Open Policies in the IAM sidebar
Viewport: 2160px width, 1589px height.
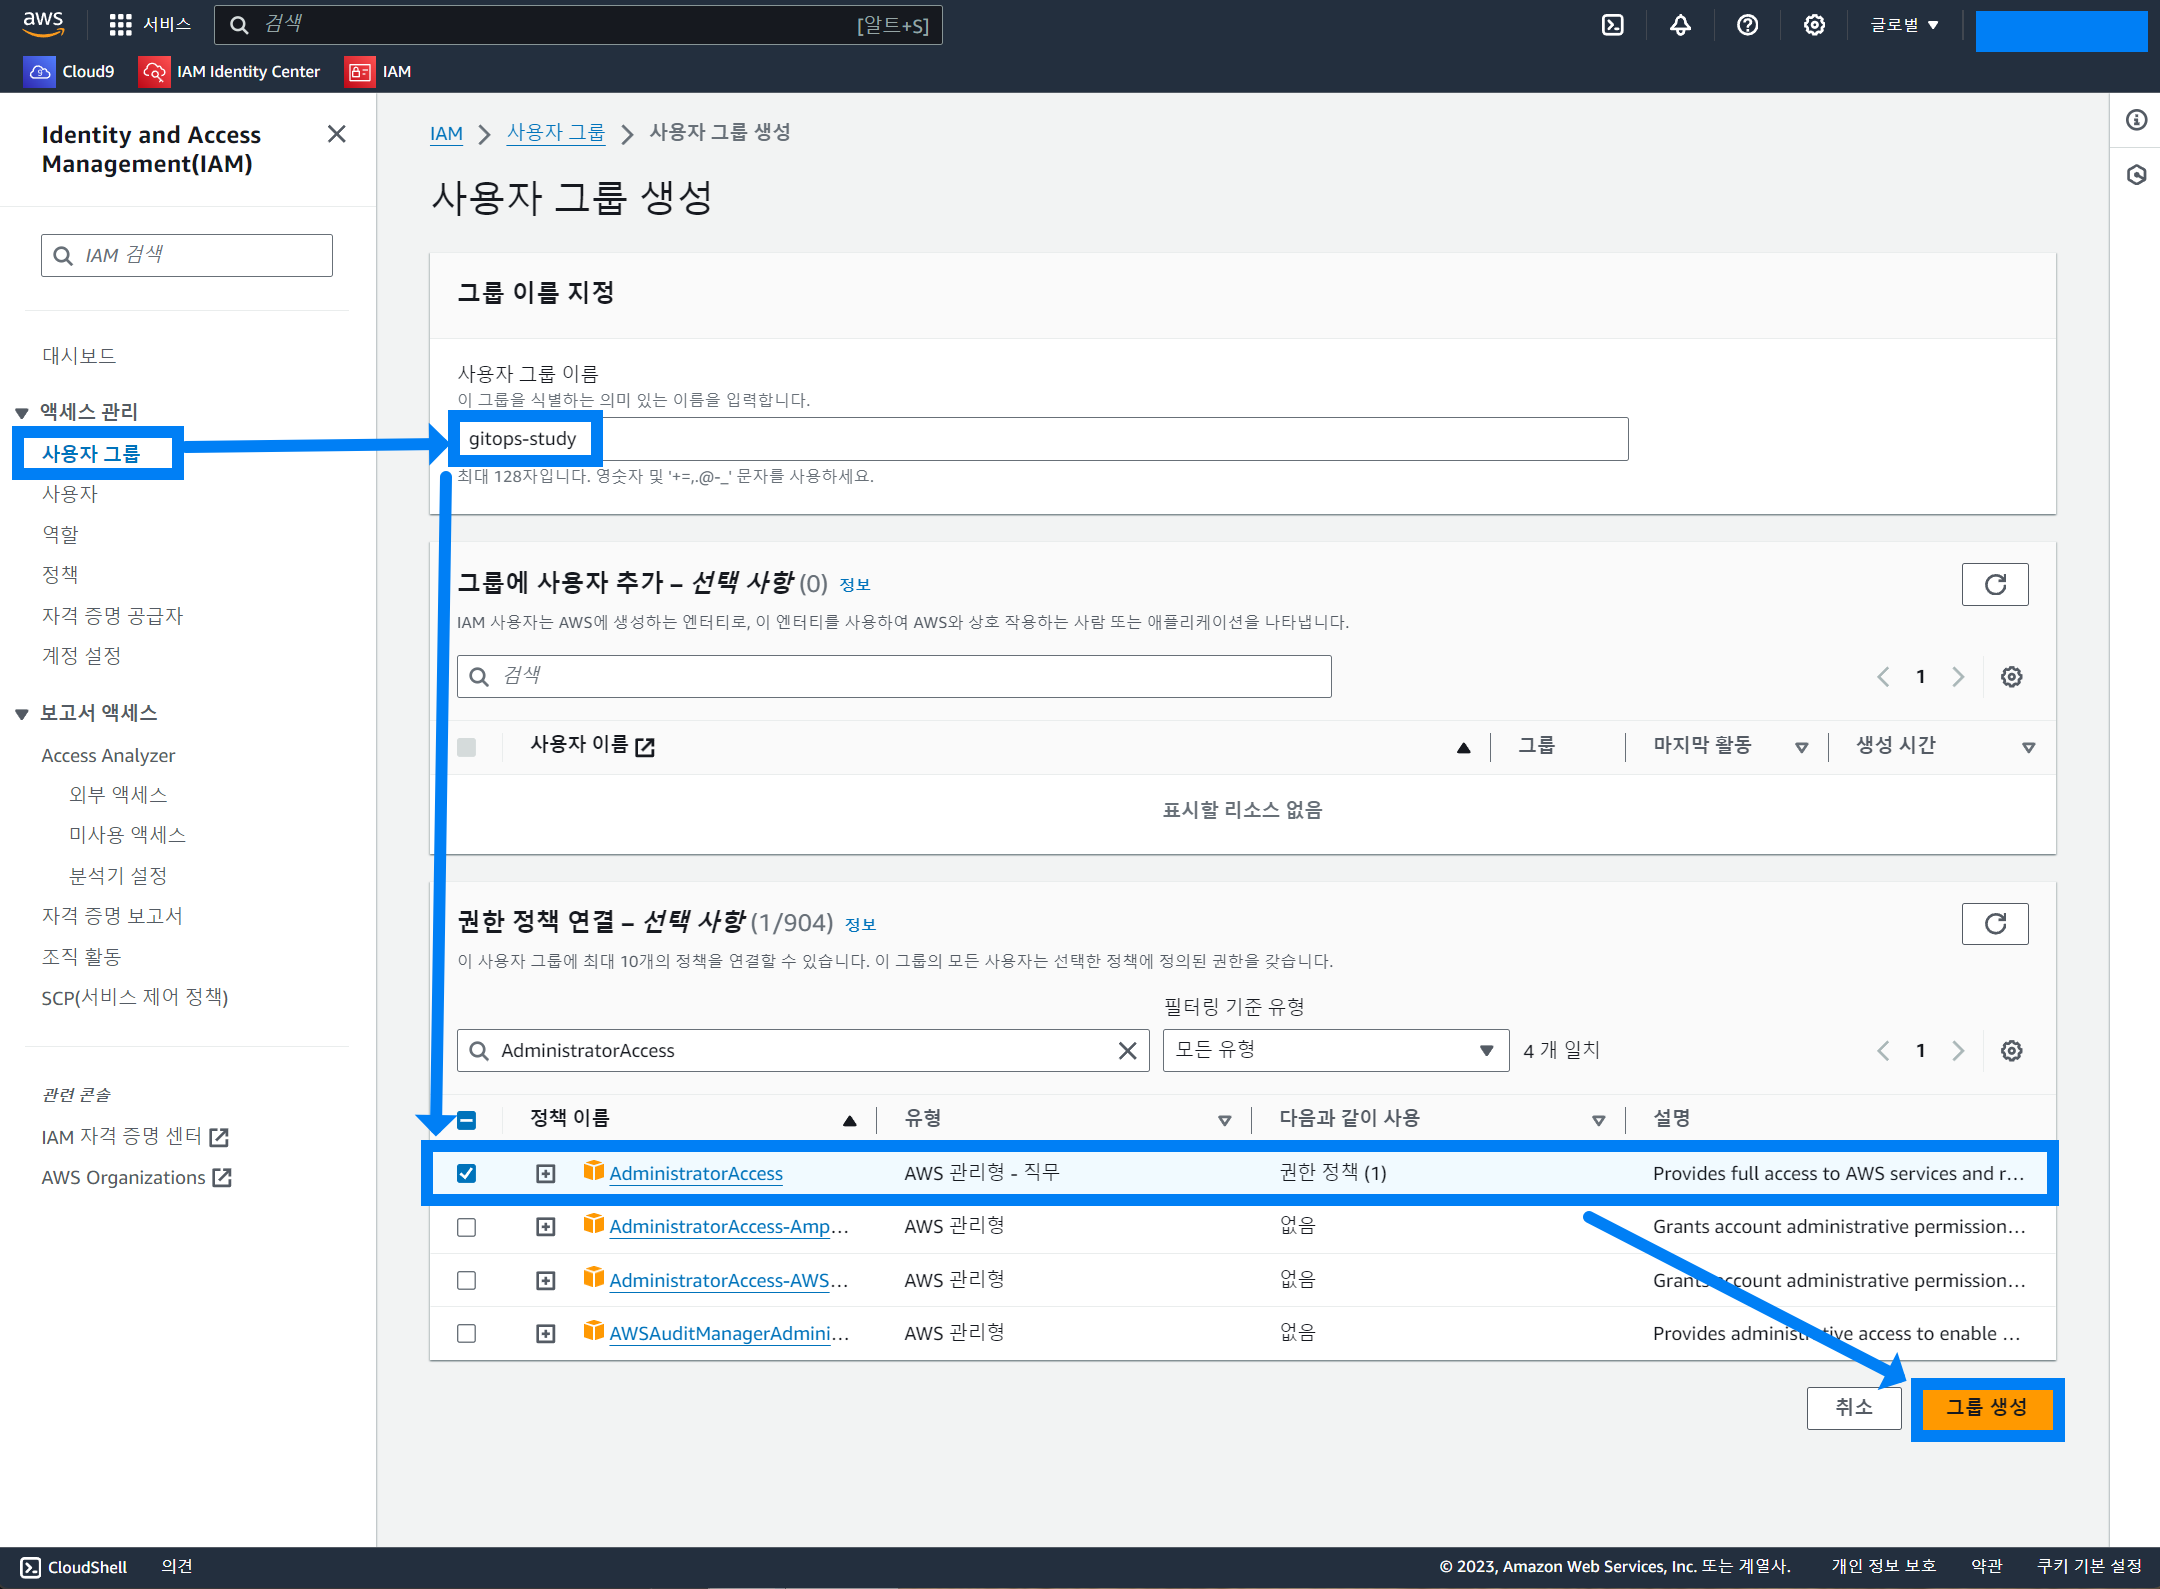point(60,575)
